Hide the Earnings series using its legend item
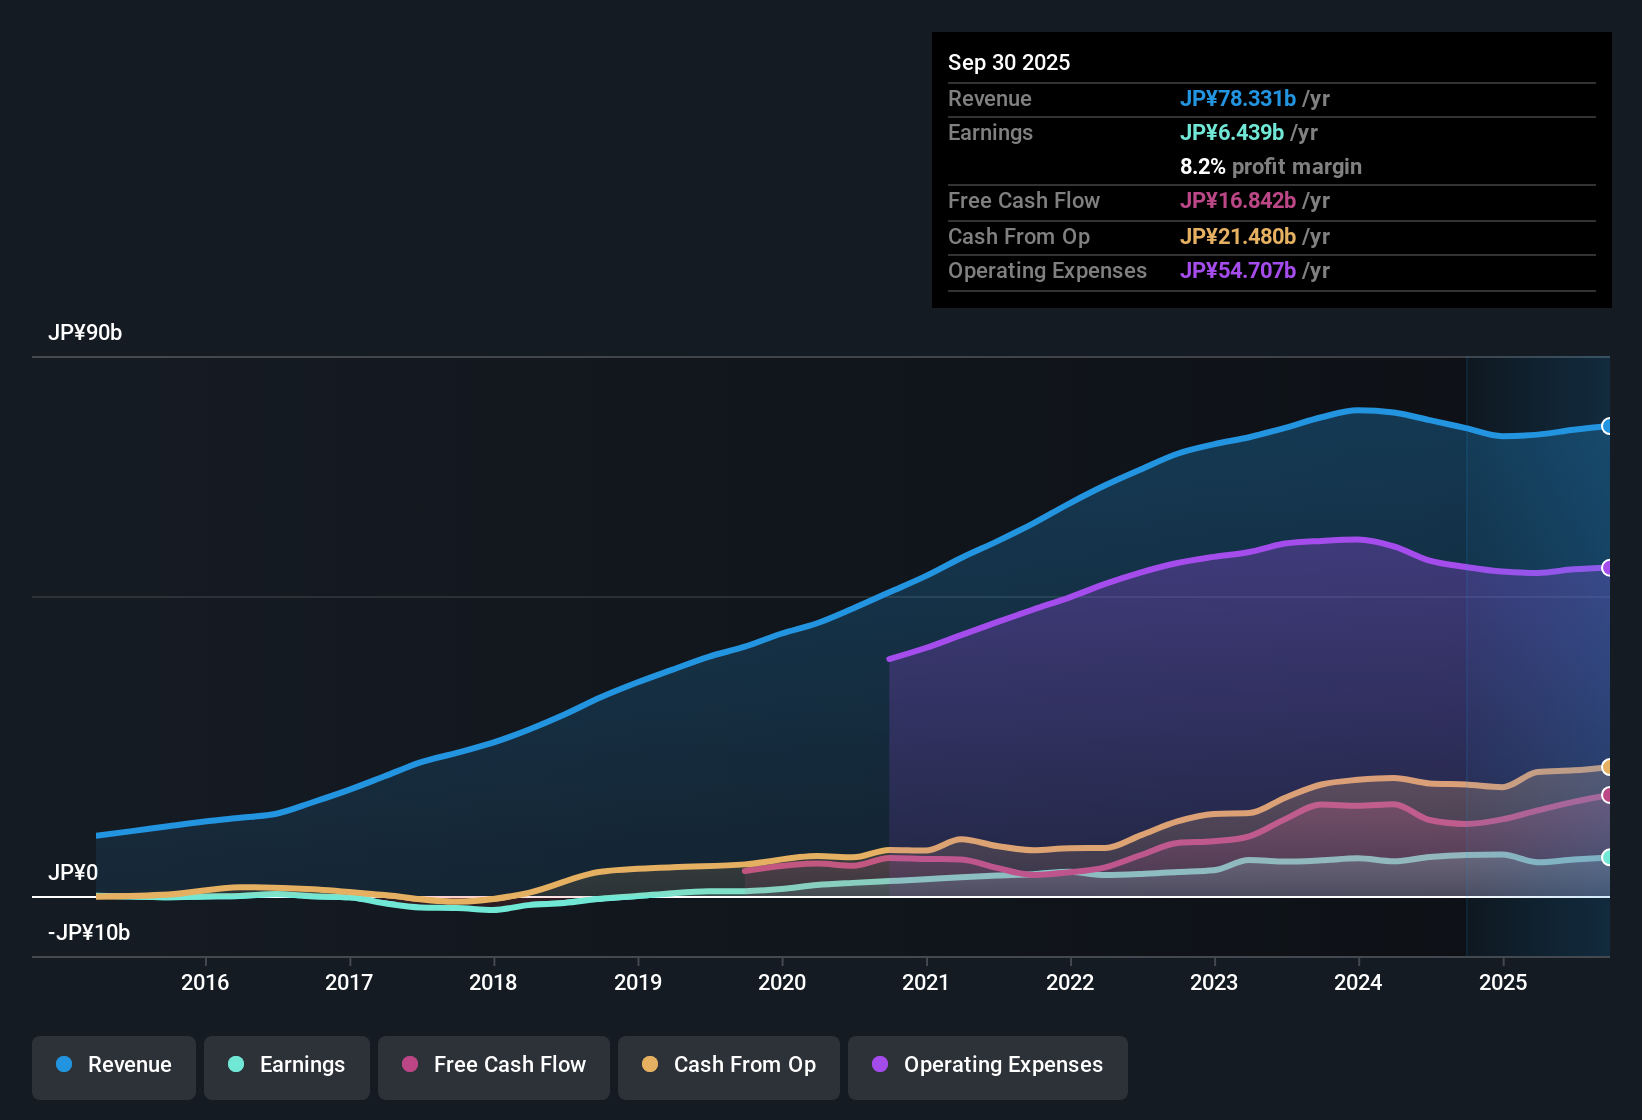This screenshot has width=1642, height=1120. 286,1065
